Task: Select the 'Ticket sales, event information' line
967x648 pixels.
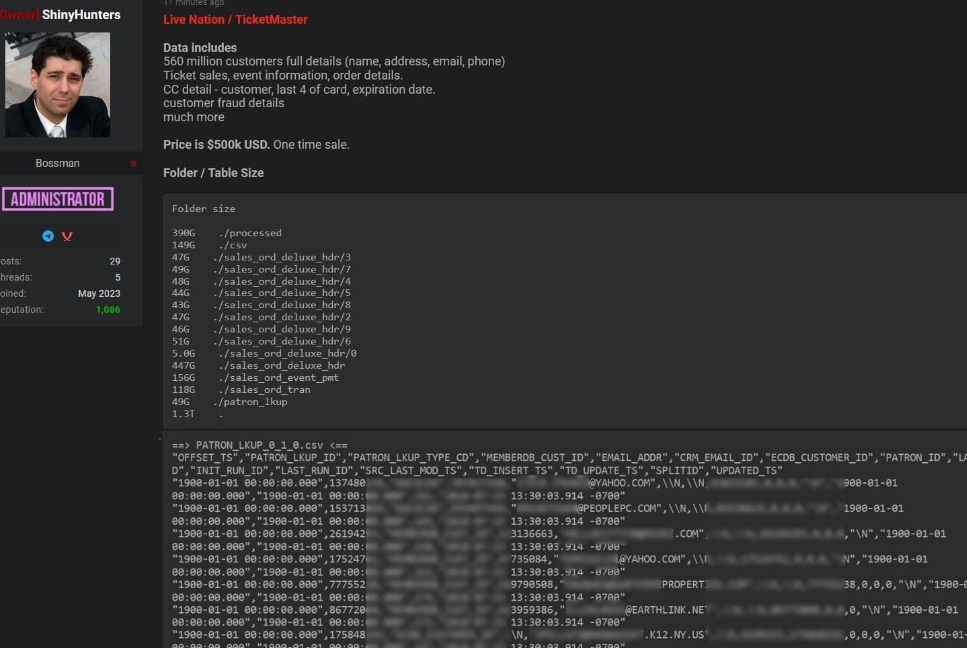Action: point(282,75)
